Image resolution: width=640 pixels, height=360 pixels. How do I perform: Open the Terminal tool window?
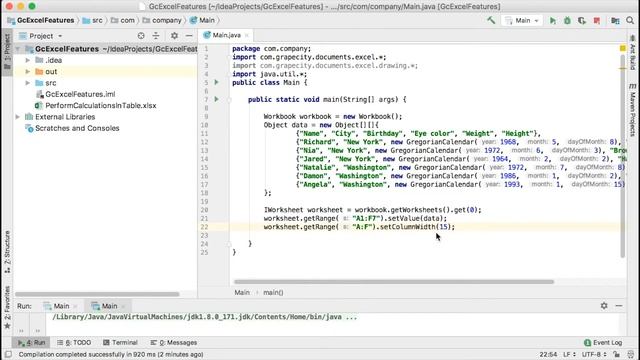(120, 342)
